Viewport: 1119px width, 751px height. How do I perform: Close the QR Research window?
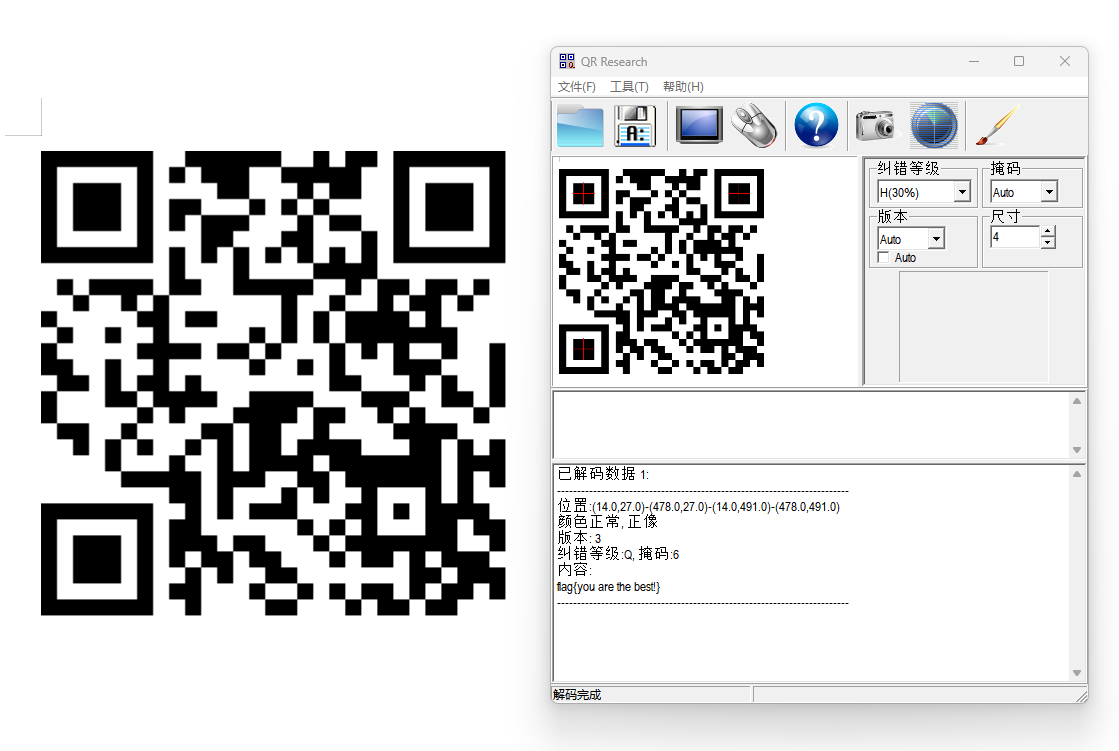(1065, 61)
